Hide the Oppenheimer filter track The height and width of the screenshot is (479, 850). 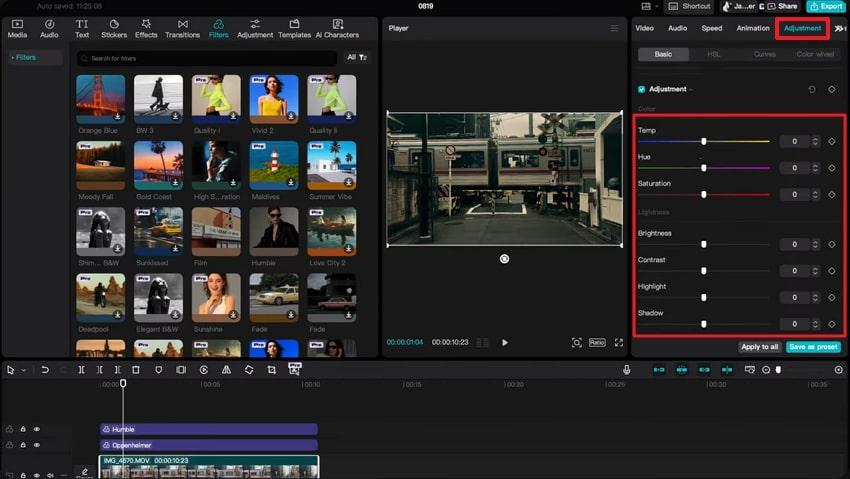[x=37, y=445]
